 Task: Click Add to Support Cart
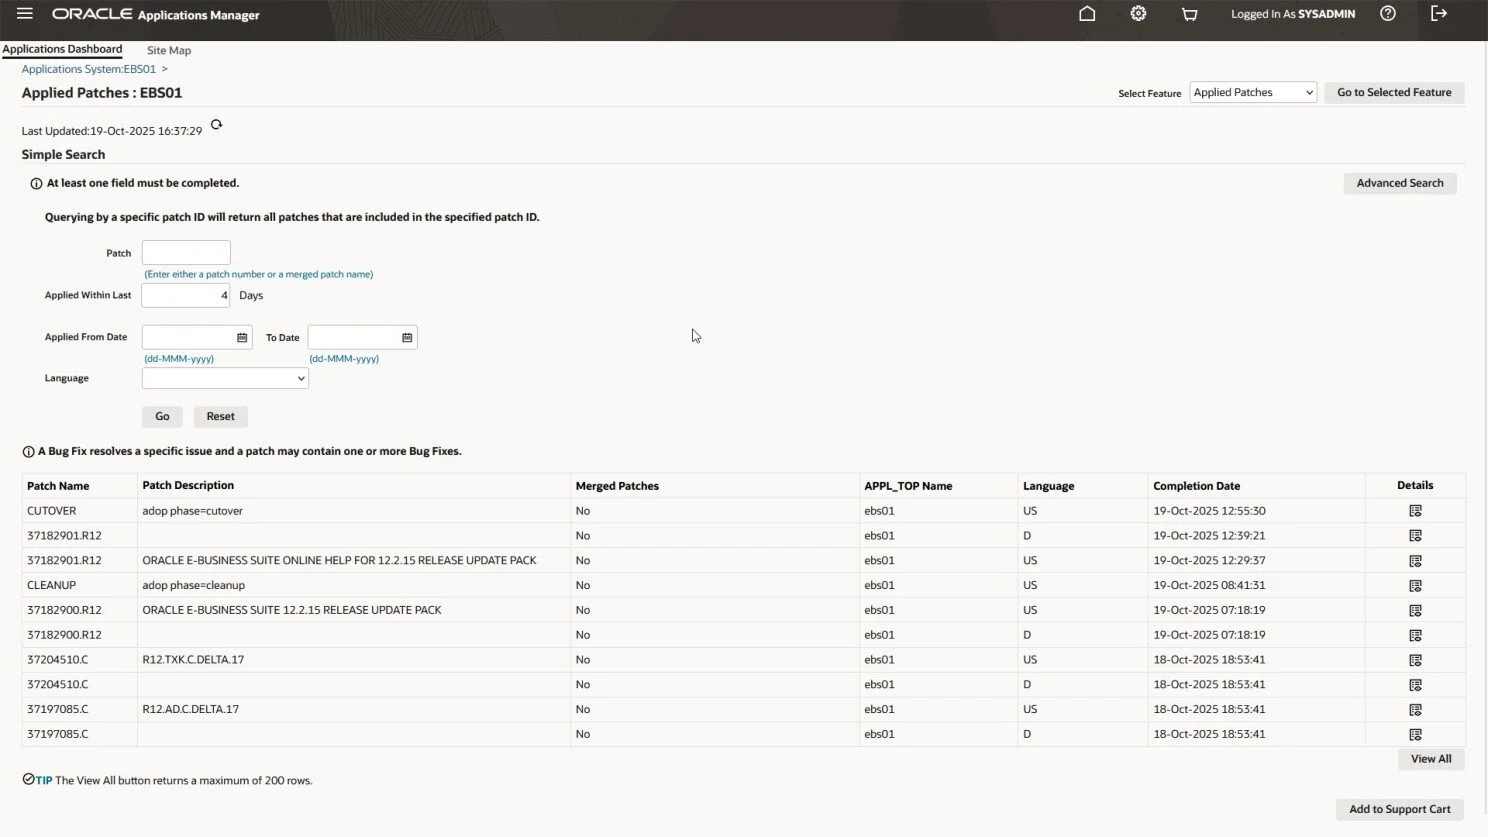tap(1400, 810)
